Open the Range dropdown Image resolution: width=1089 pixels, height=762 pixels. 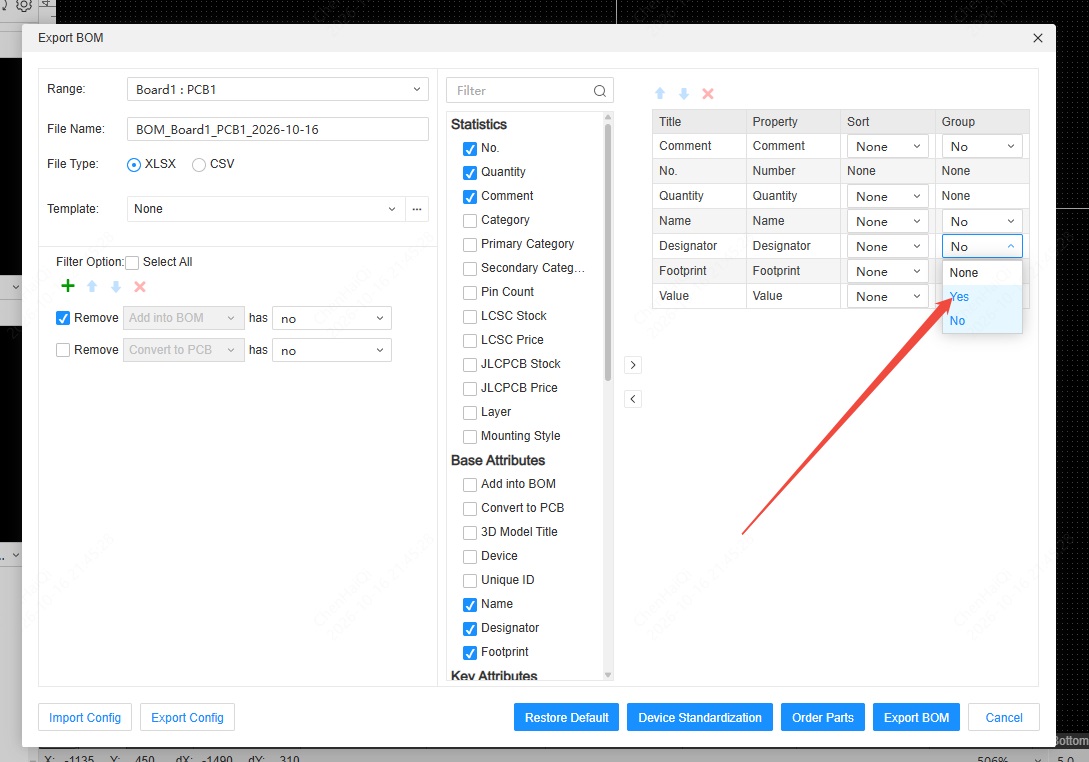click(278, 90)
